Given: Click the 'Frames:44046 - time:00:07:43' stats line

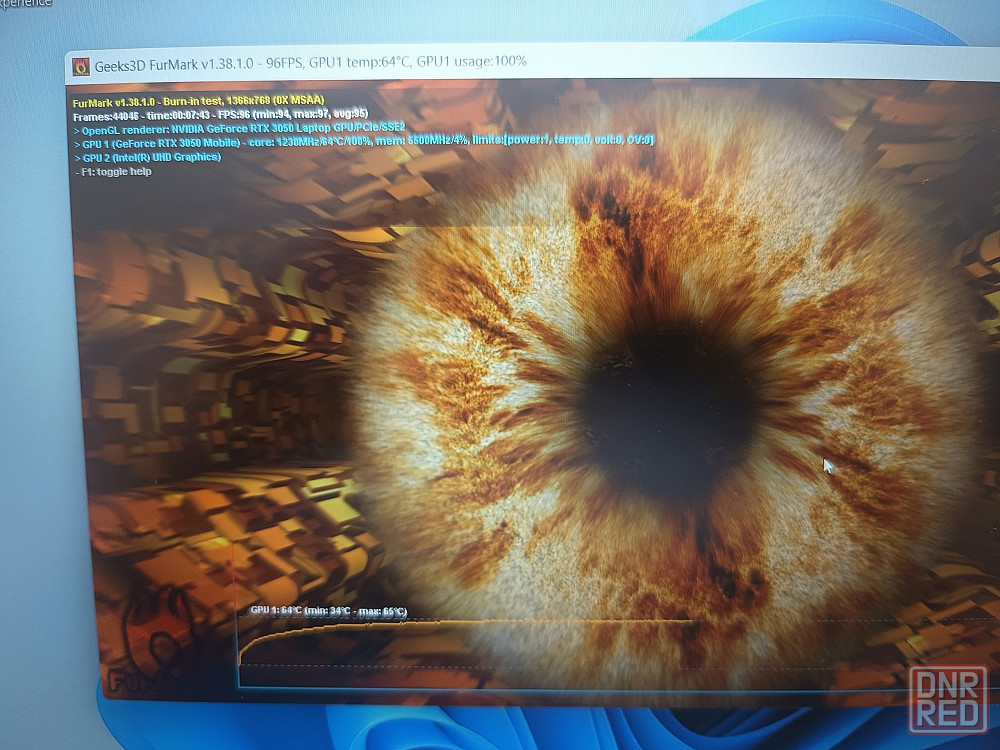Looking at the screenshot, I should click(x=220, y=115).
